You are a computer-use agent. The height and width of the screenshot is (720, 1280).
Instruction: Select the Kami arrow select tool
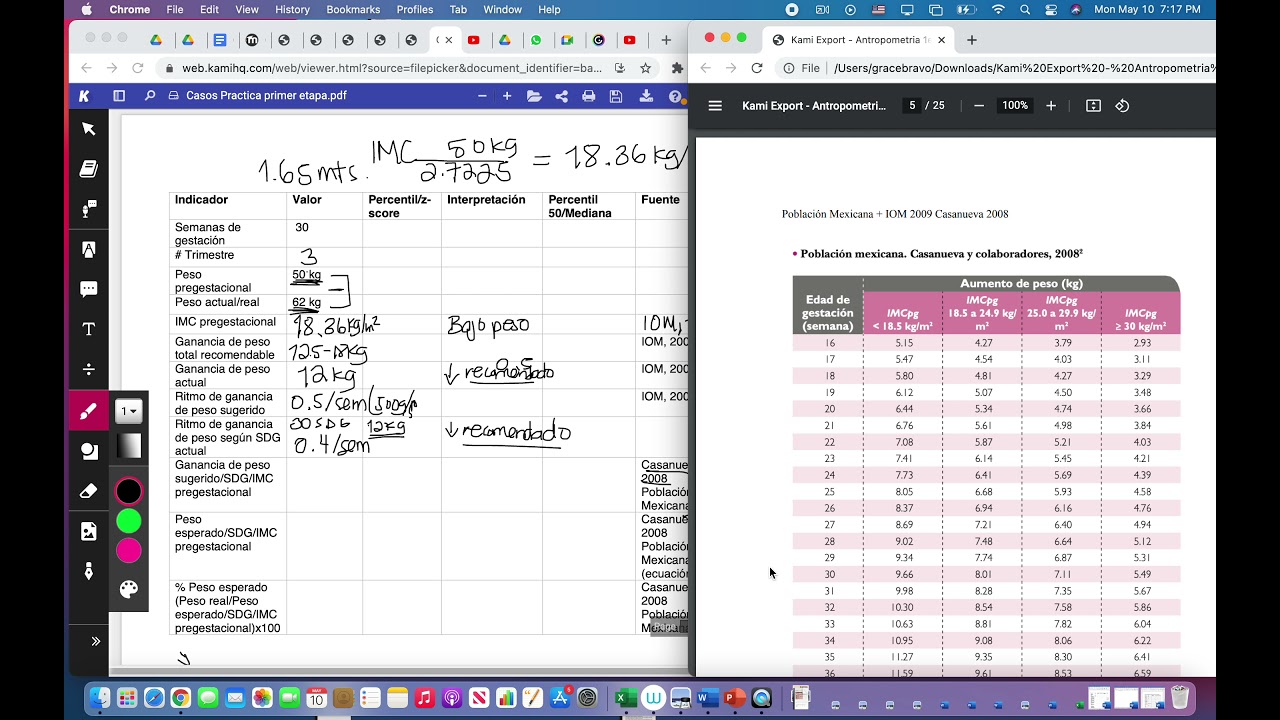click(88, 129)
